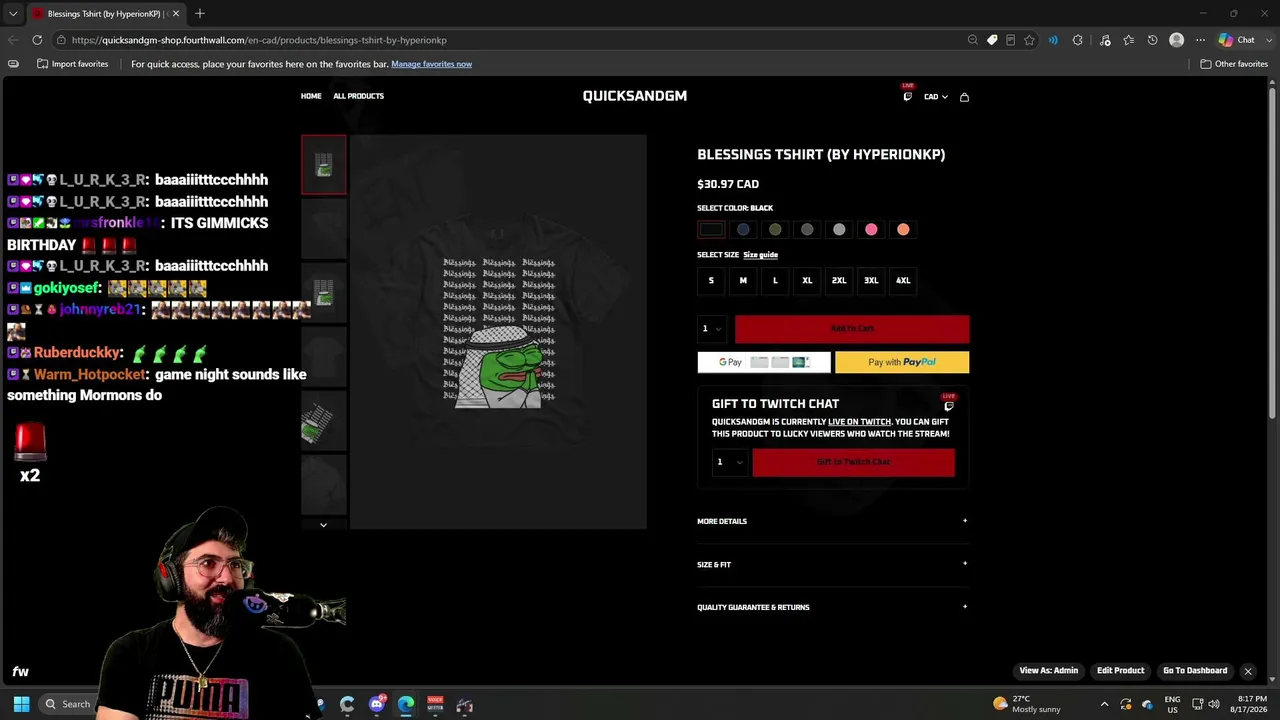Expand QUALITY GUARANTEE & RETURNS section
The height and width of the screenshot is (720, 1280).
coord(833,607)
